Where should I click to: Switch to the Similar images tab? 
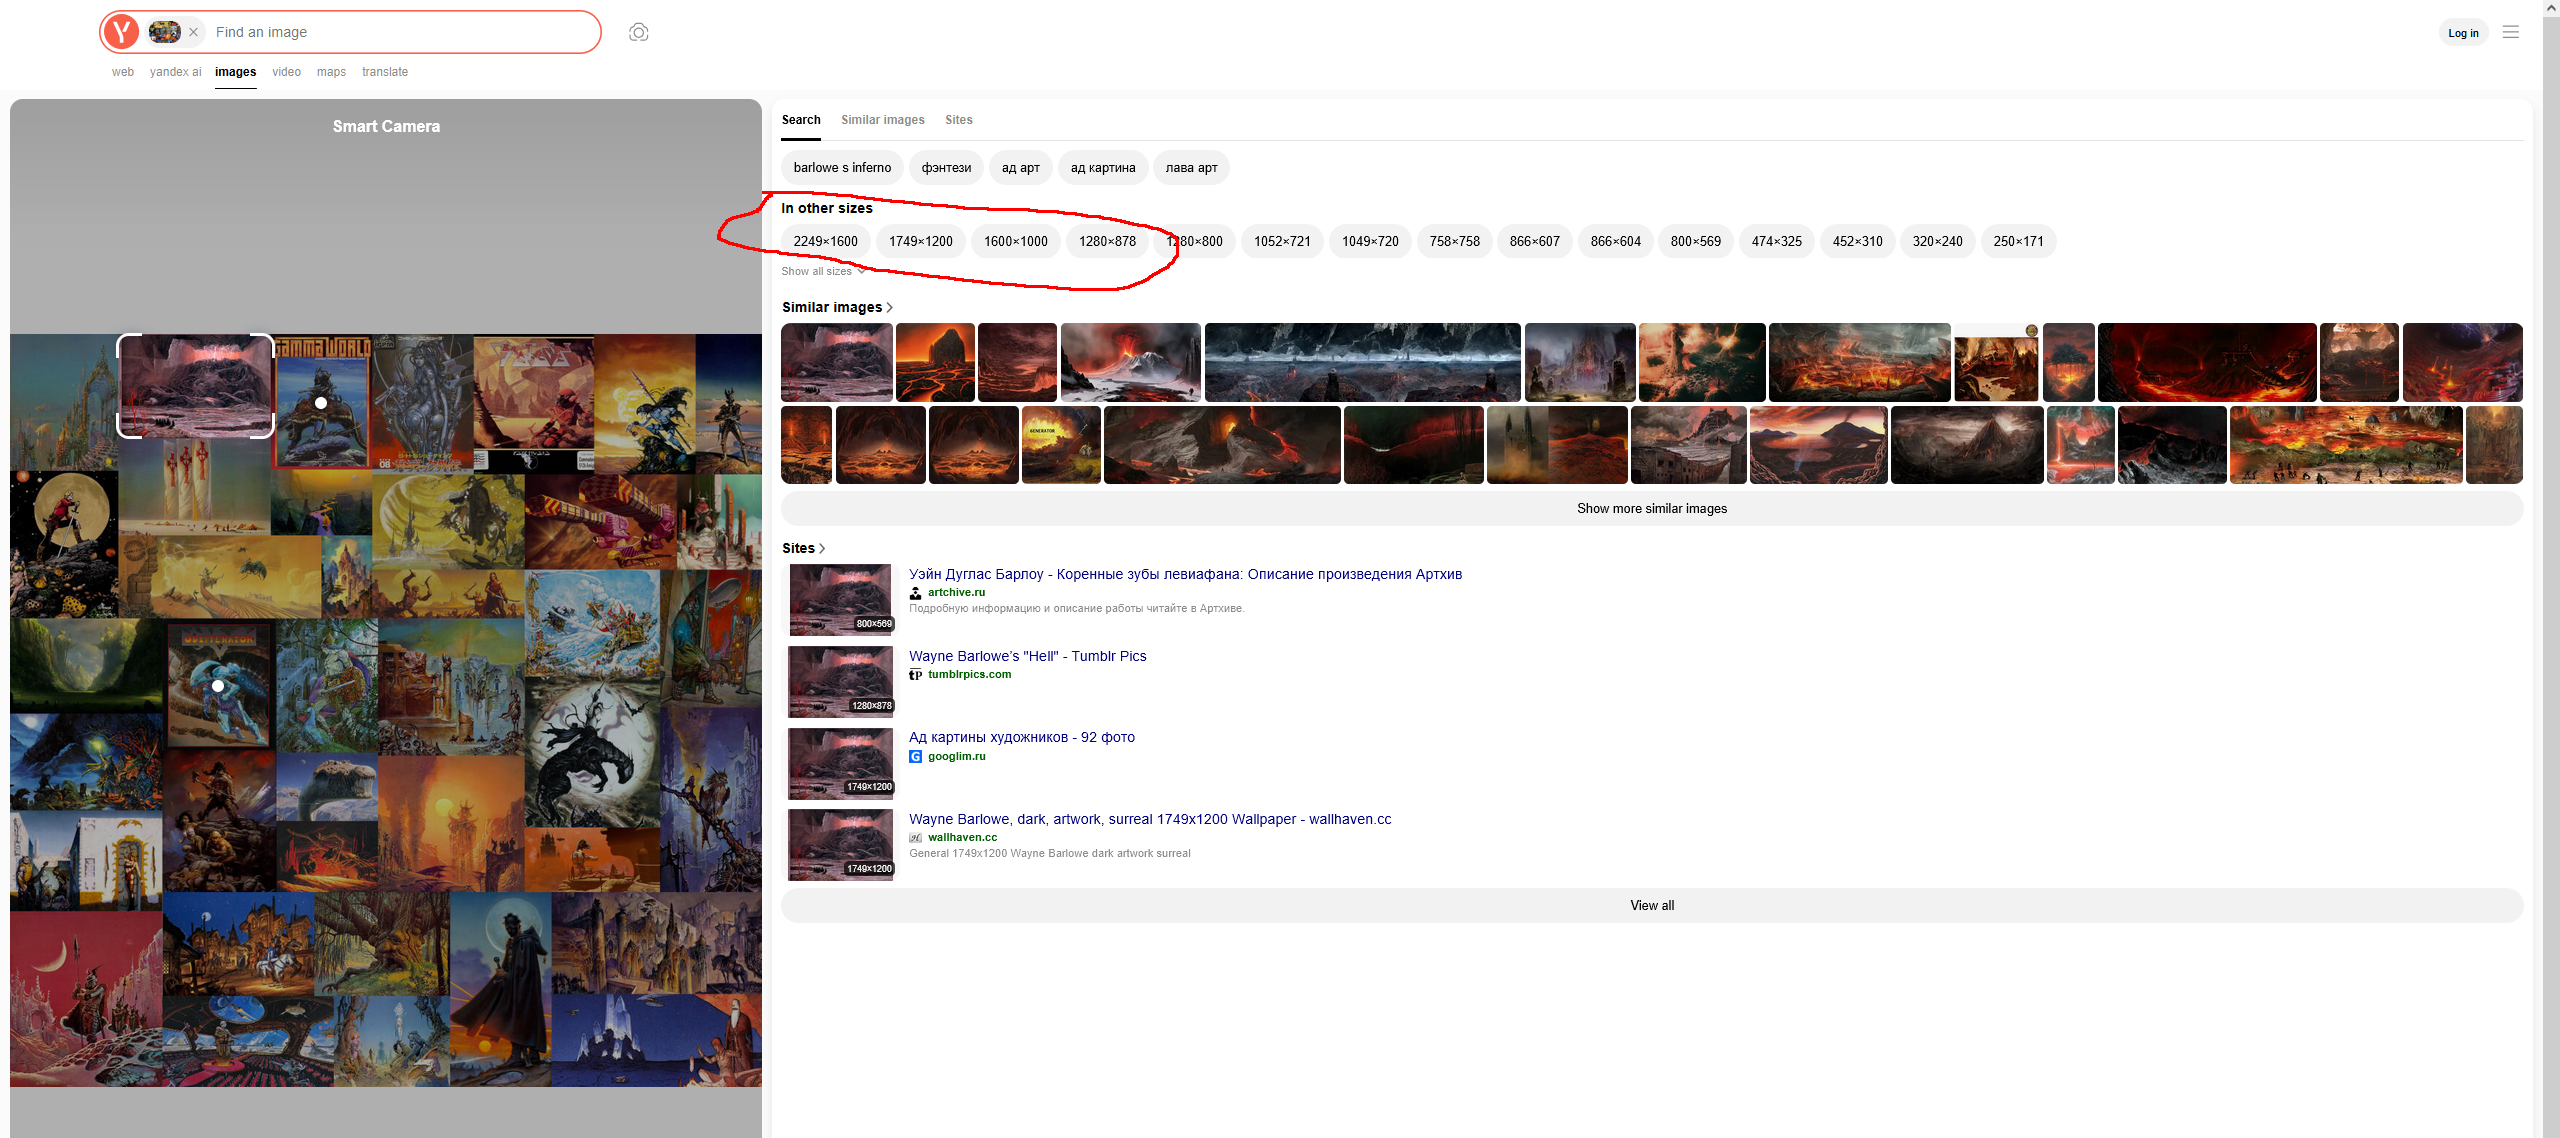click(882, 120)
